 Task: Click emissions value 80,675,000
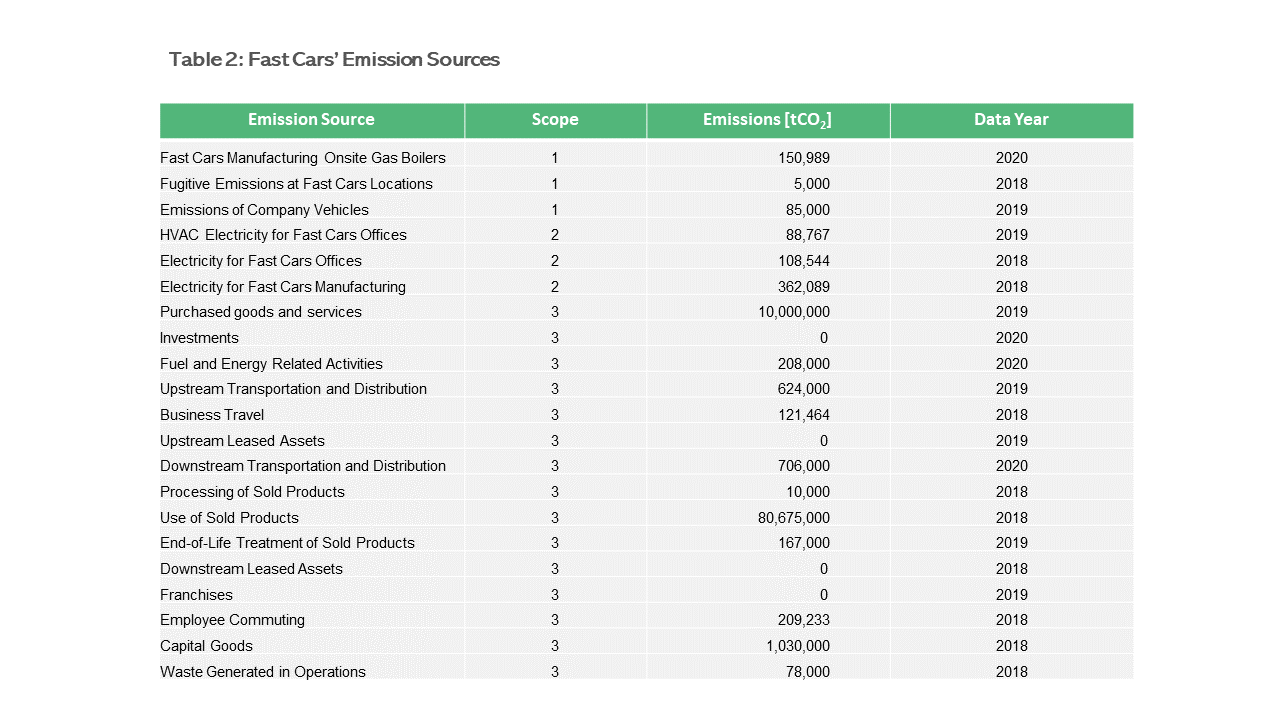[x=794, y=518]
